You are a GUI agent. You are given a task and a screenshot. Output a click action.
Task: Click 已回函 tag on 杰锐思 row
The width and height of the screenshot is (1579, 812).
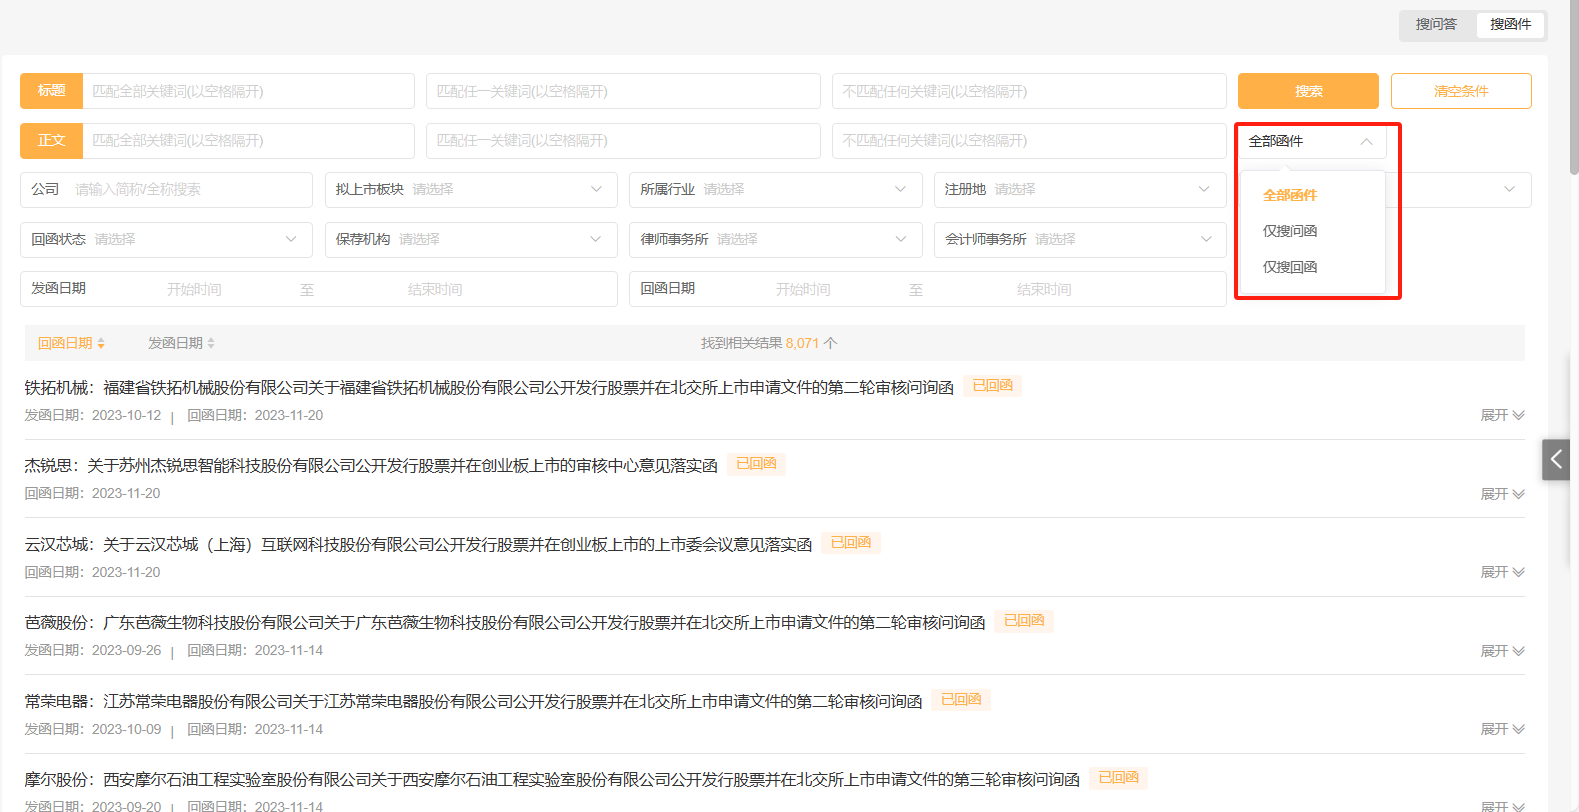(x=756, y=464)
